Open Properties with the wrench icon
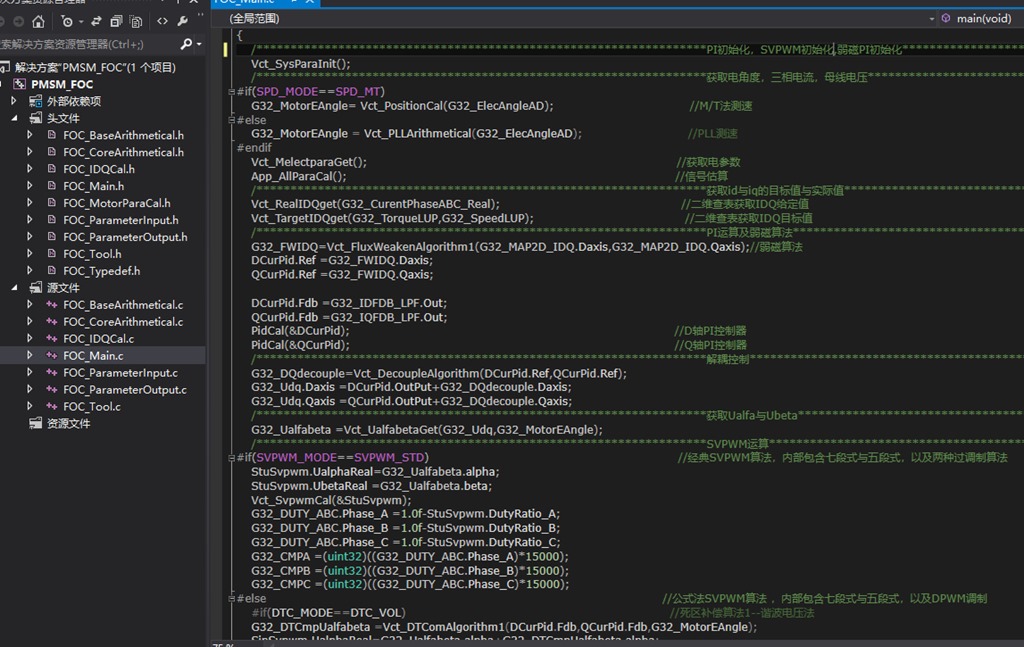1024x647 pixels. point(183,21)
